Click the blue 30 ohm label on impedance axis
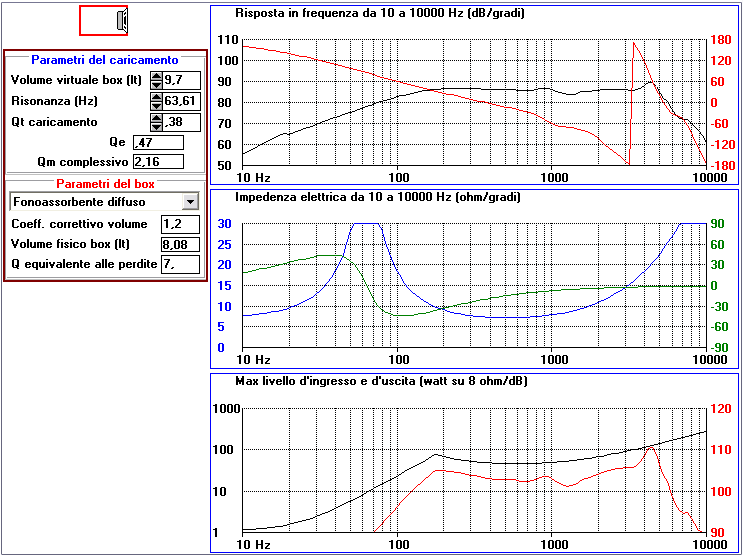 pos(225,224)
